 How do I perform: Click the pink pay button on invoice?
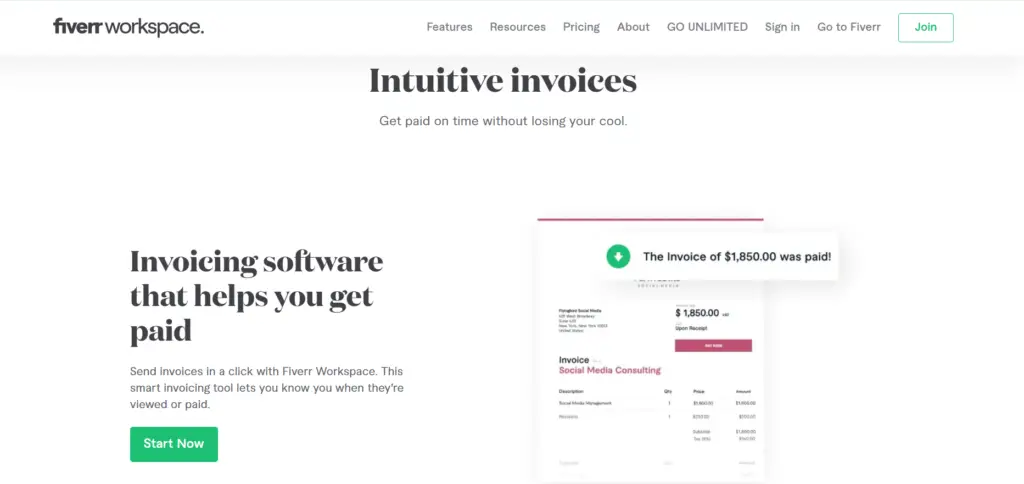[713, 346]
